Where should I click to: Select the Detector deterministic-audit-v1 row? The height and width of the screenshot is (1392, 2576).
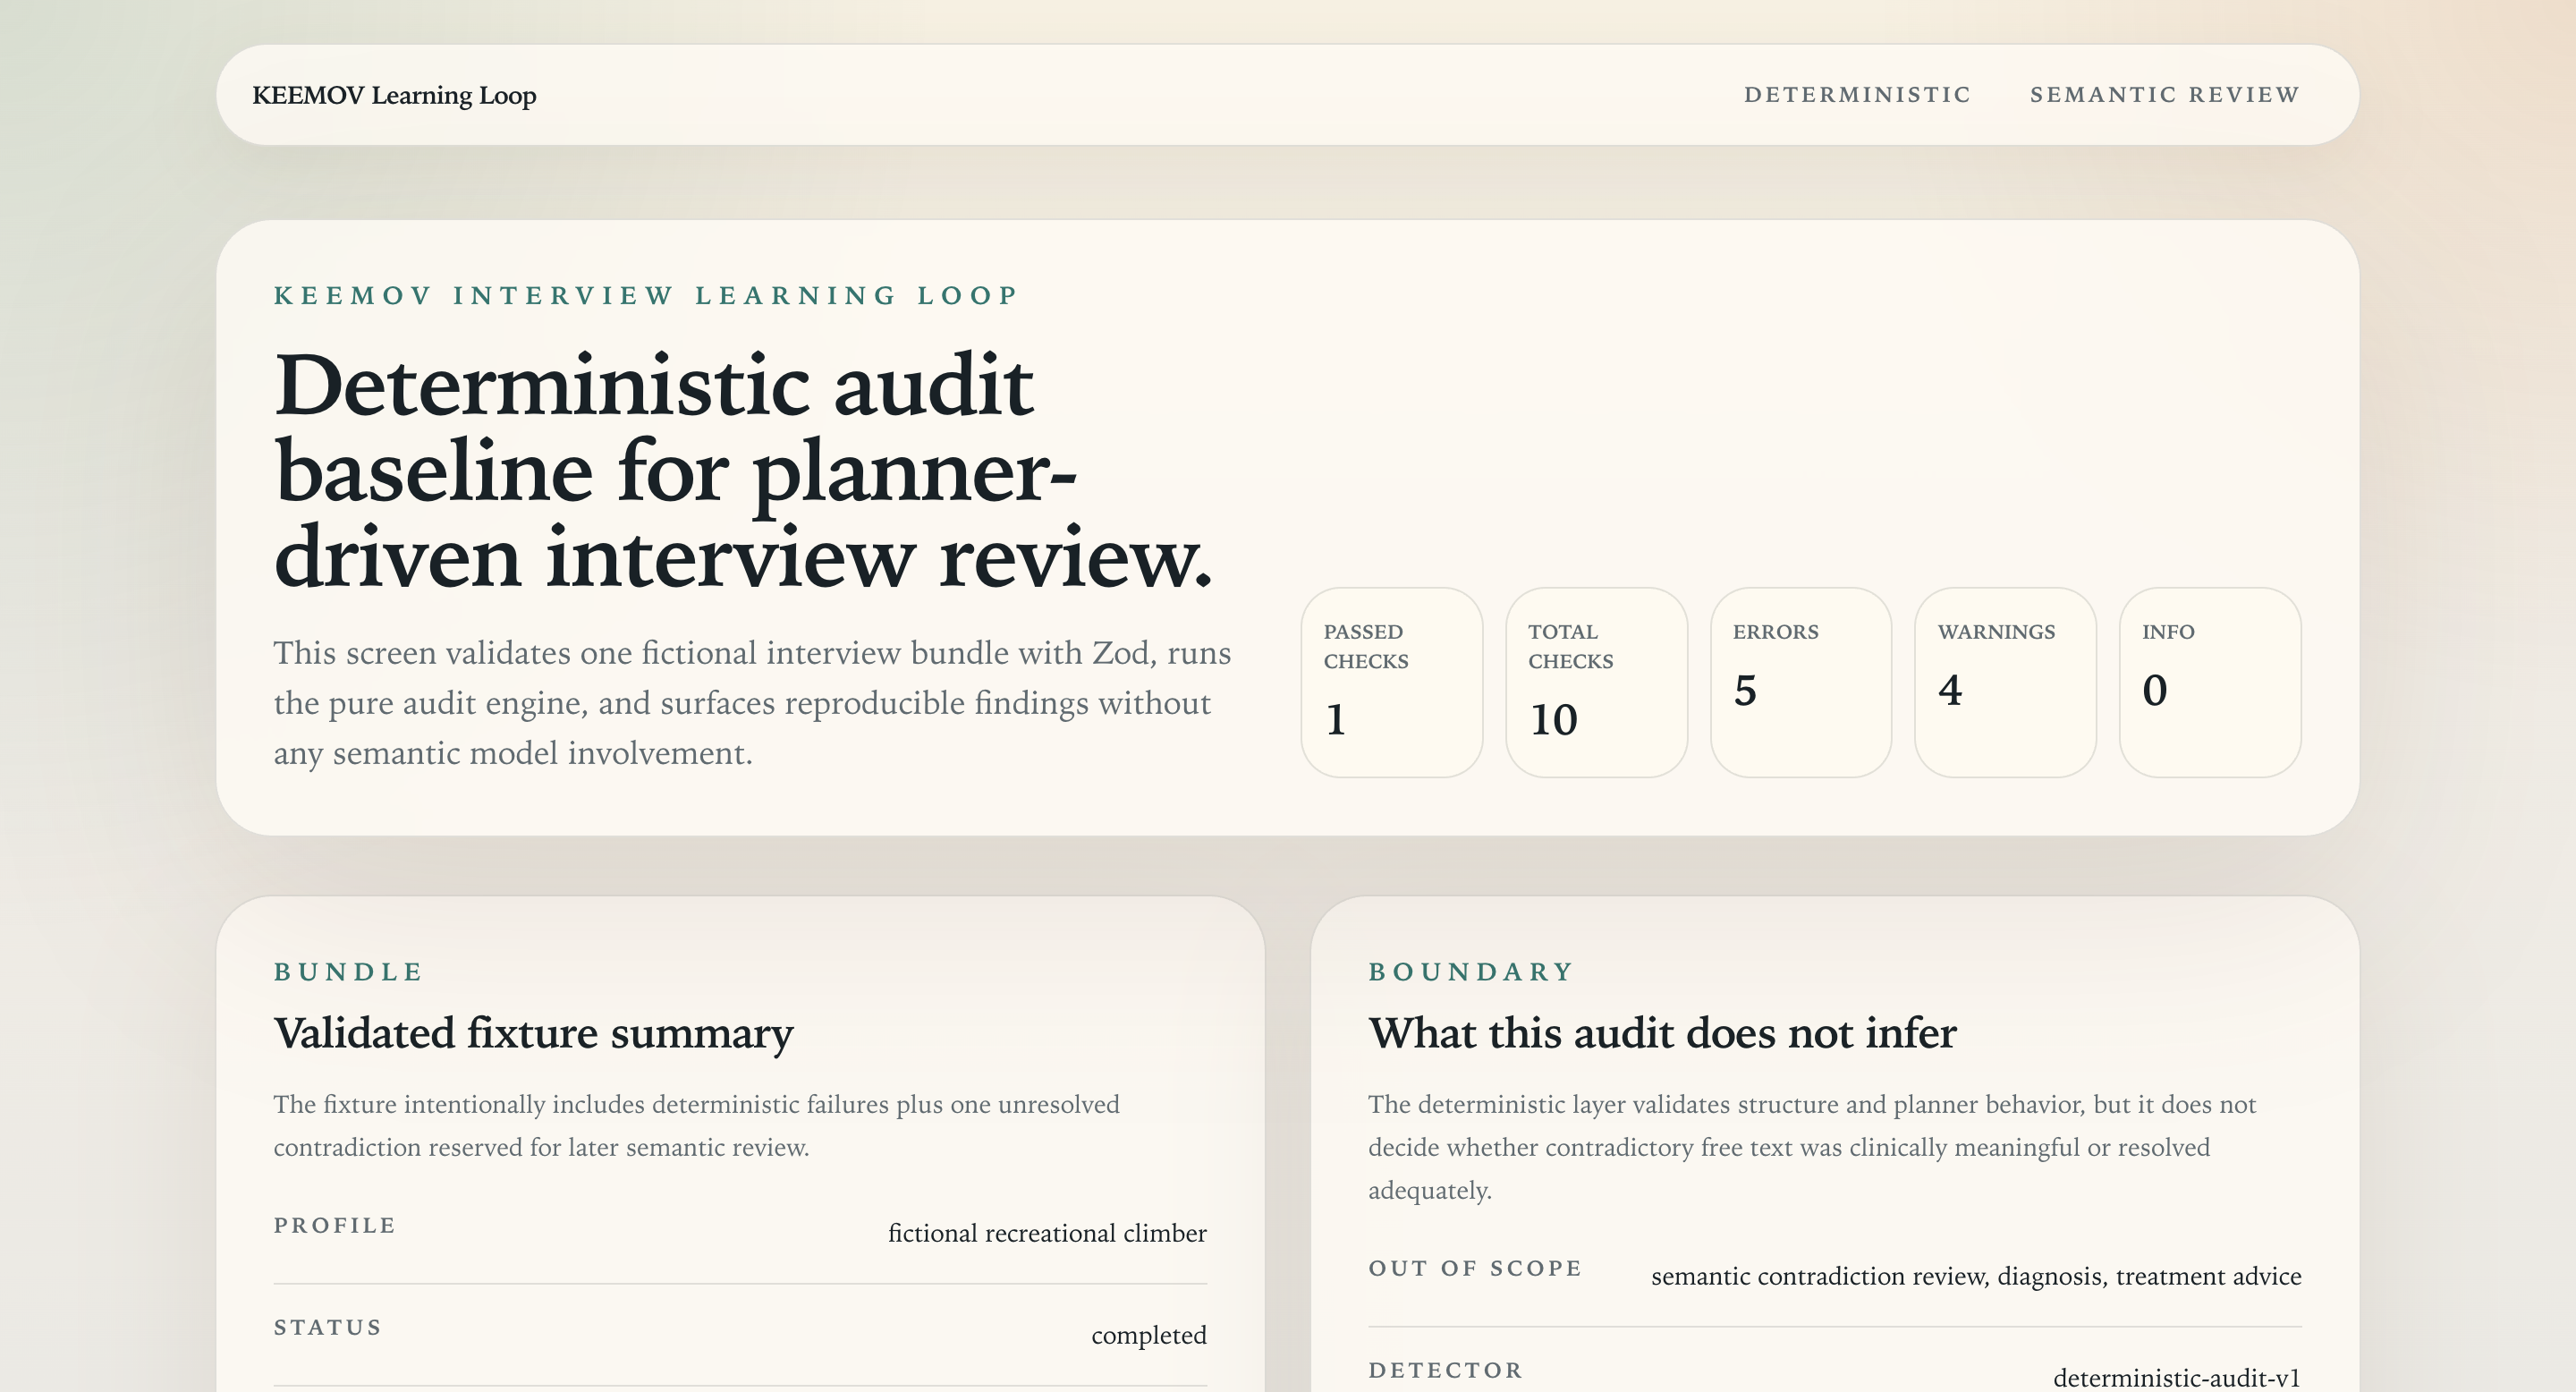(1835, 1370)
